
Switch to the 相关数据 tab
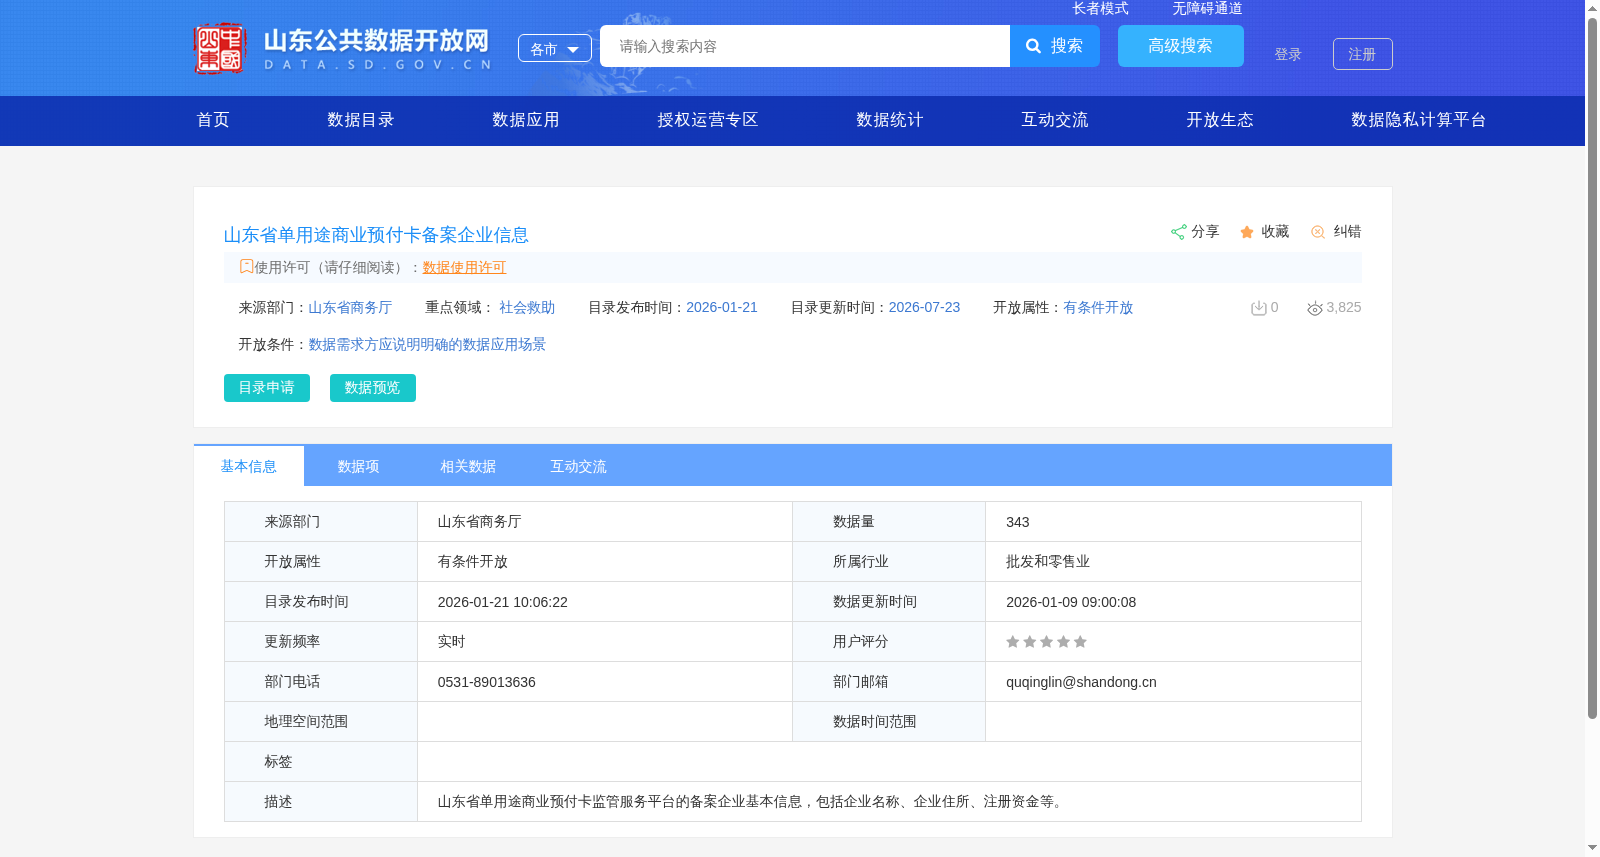(x=468, y=466)
